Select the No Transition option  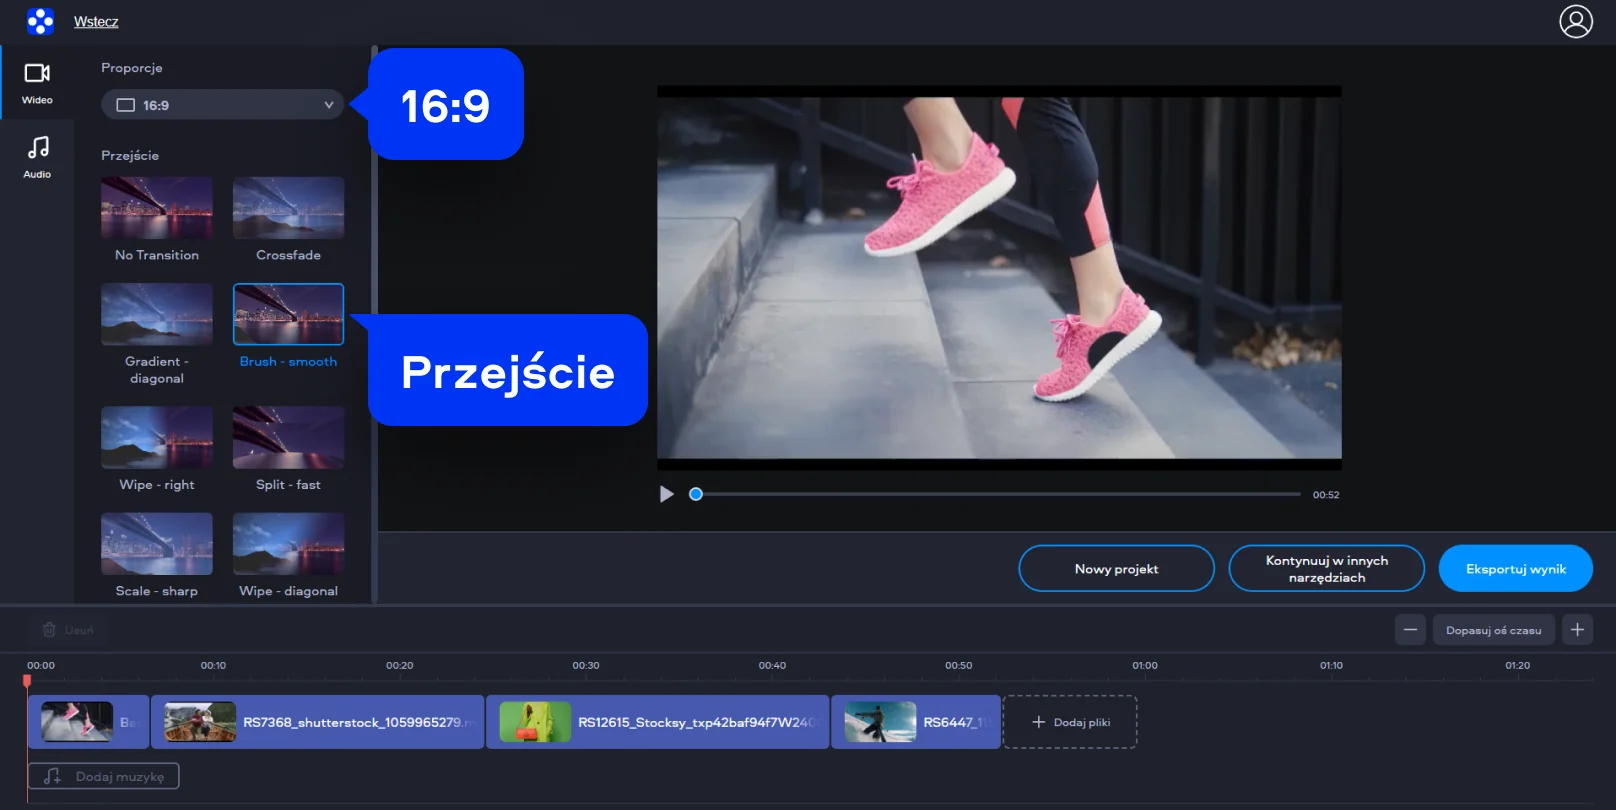pyautogui.click(x=157, y=208)
